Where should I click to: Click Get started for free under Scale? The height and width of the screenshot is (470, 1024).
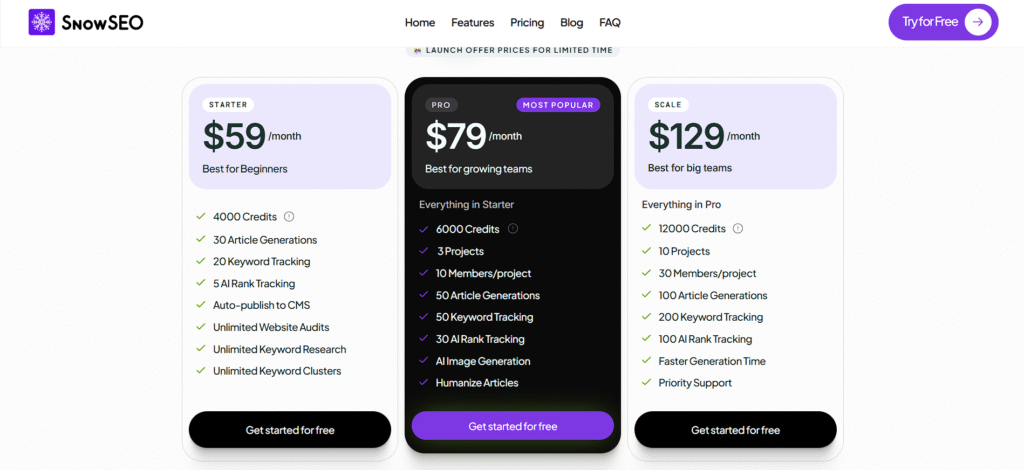735,430
